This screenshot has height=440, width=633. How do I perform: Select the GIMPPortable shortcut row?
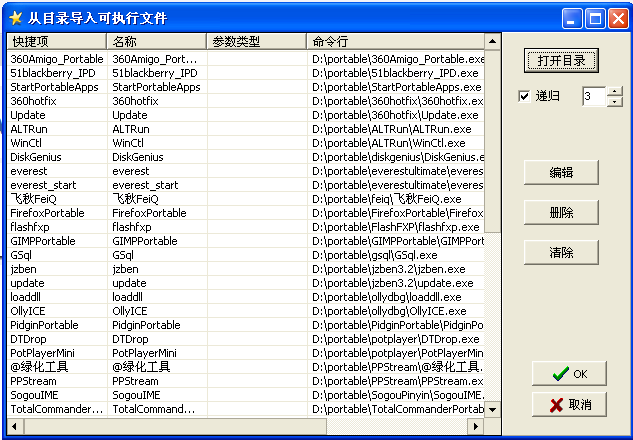click(245, 241)
